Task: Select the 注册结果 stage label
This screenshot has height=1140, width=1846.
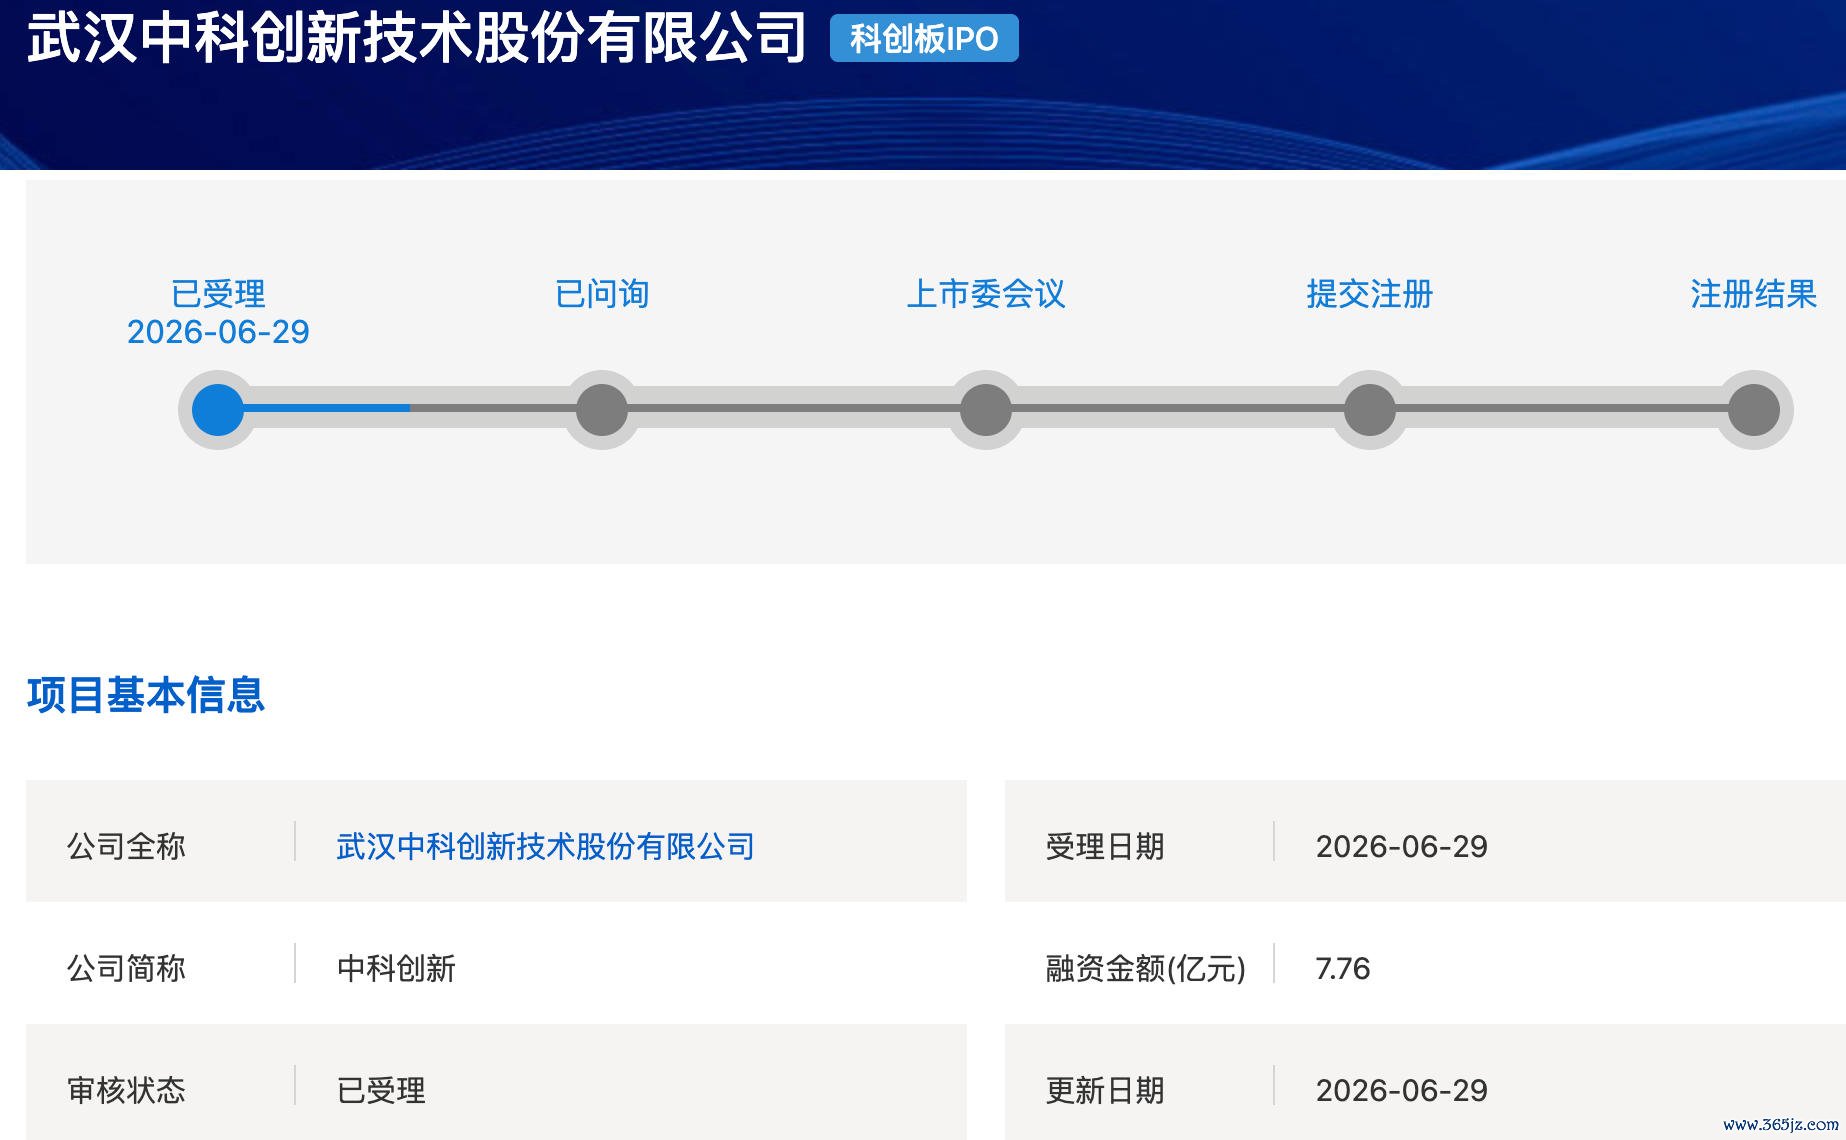Action: click(x=1754, y=294)
